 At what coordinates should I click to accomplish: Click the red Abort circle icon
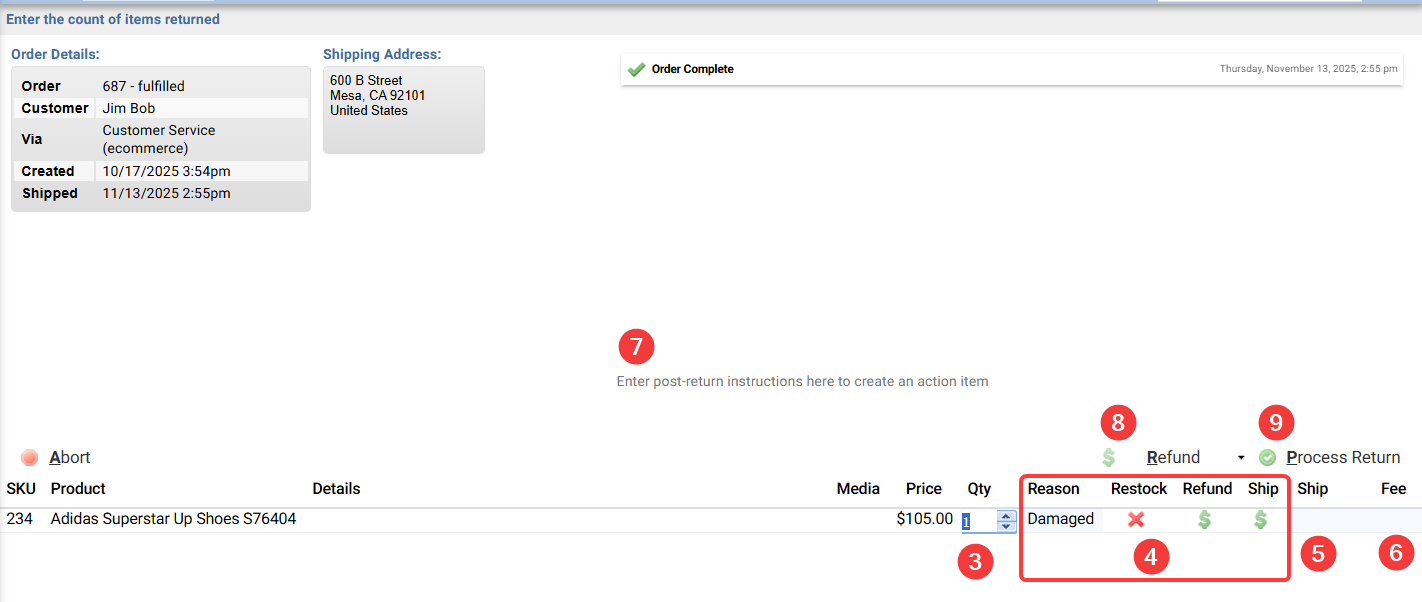(30, 457)
